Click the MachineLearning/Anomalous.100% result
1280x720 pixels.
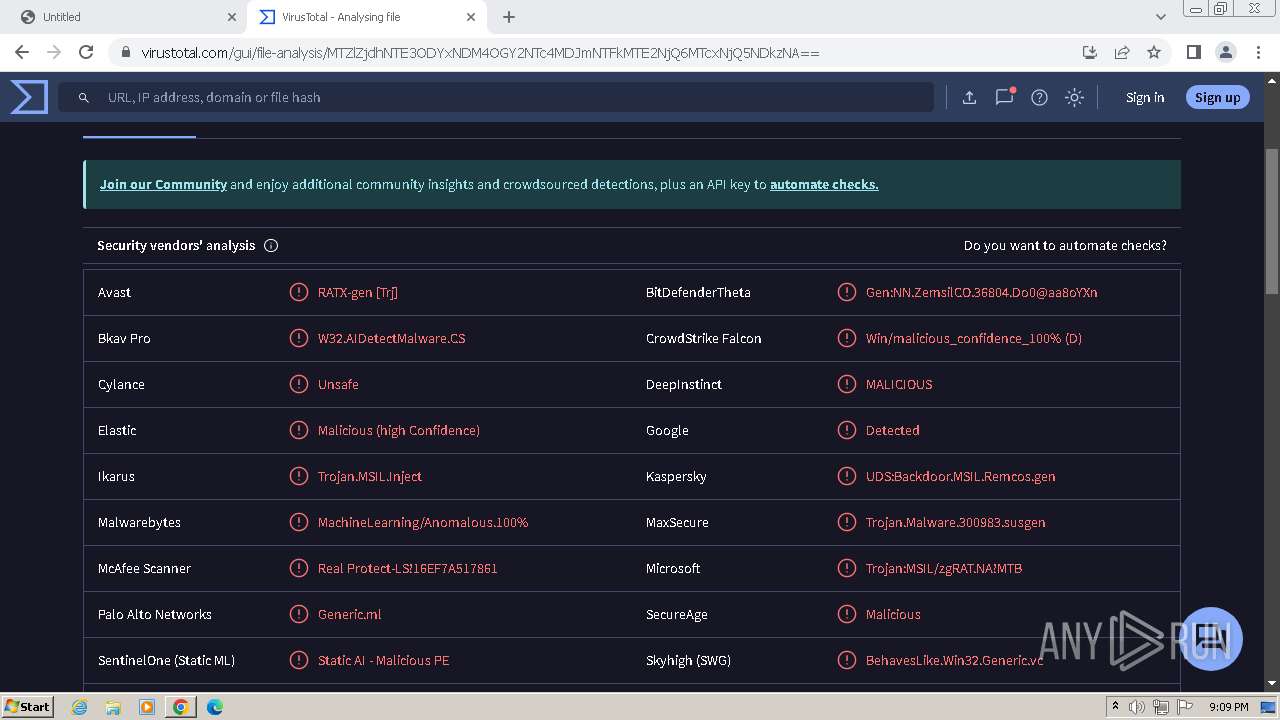point(423,522)
